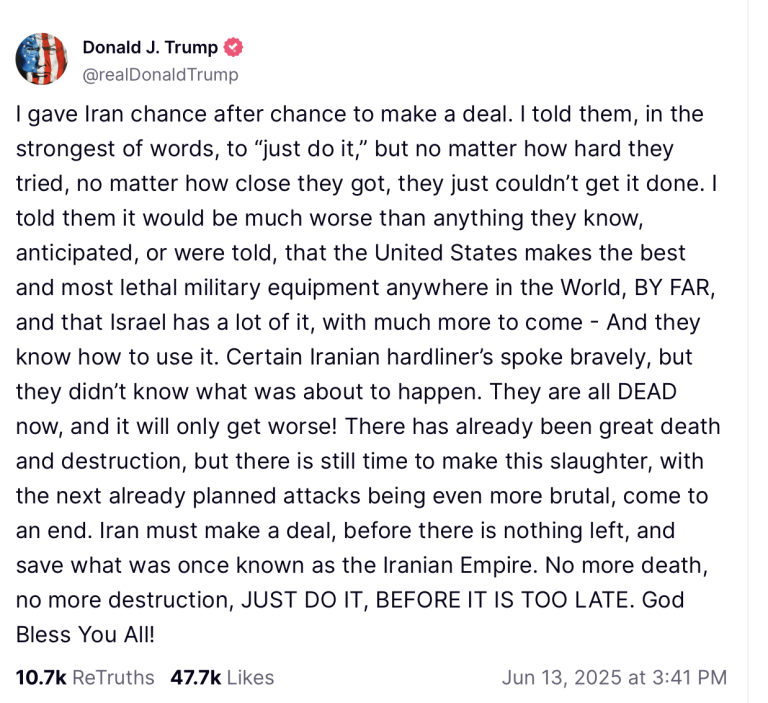Open the @realDonaldTrump handle link
This screenshot has width=768, height=703.
[160, 74]
